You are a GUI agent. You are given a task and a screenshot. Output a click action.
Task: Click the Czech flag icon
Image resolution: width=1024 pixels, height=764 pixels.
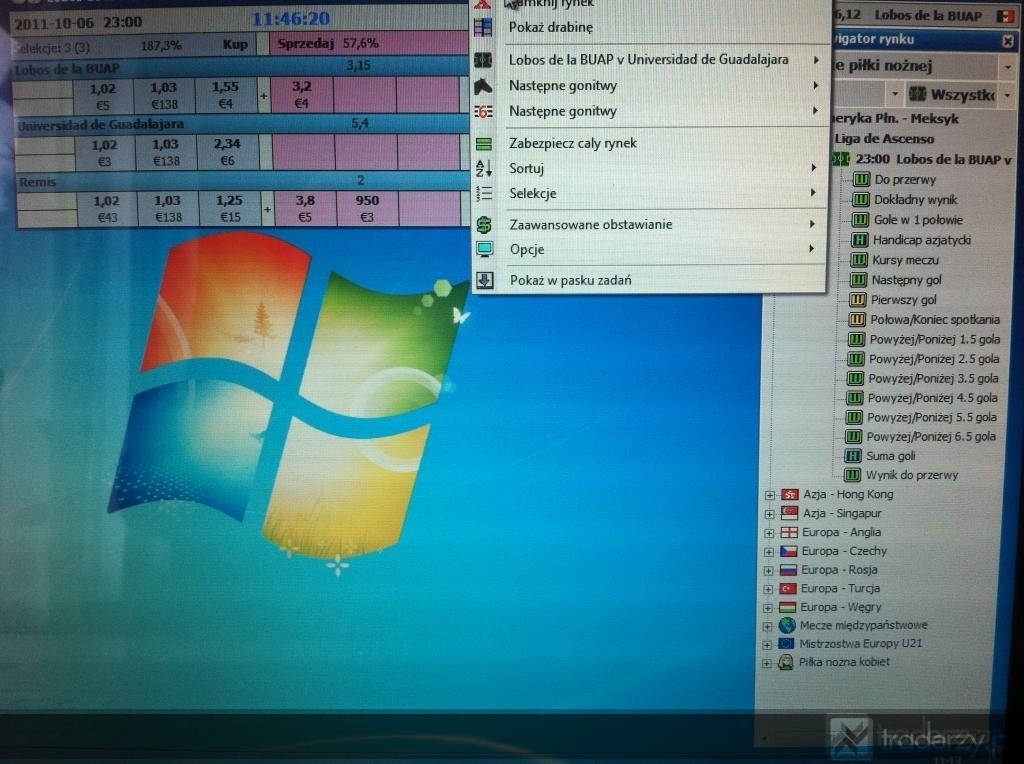tap(789, 551)
